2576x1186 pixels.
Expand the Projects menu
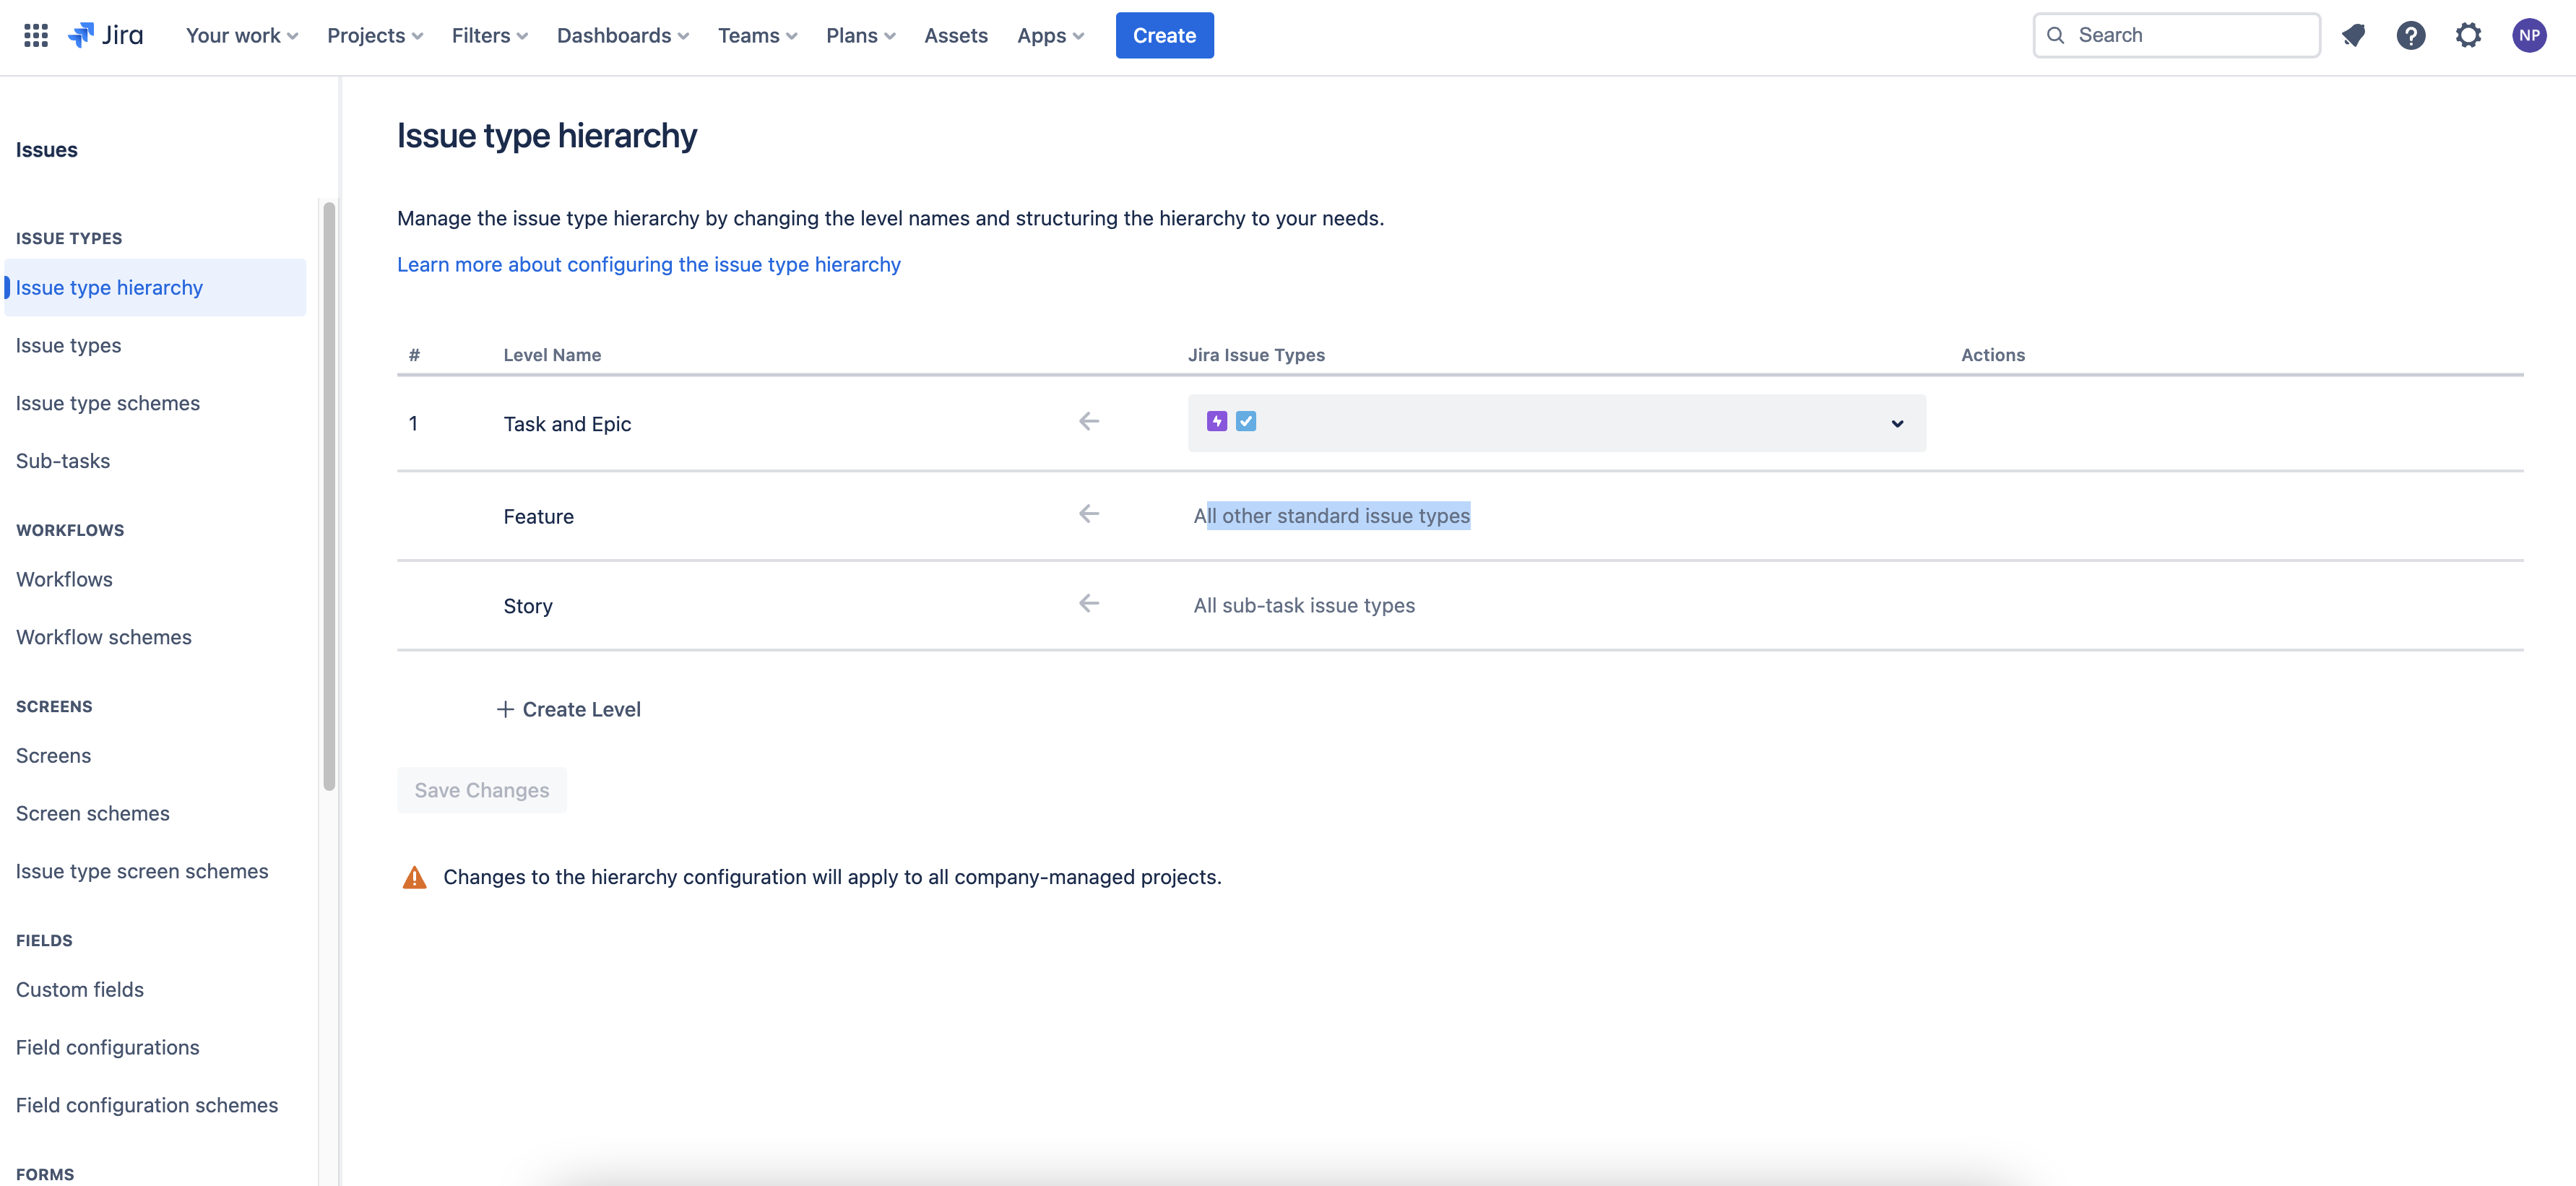pyautogui.click(x=375, y=35)
